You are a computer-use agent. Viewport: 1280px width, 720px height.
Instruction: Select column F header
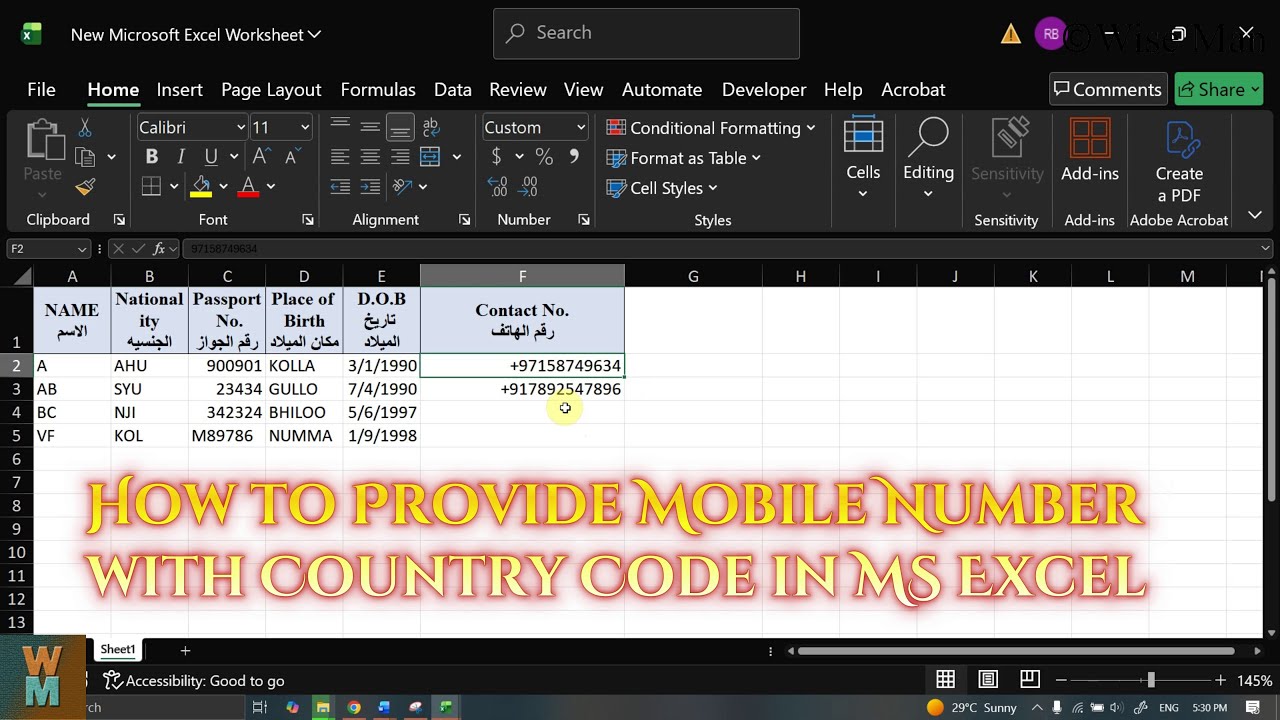click(522, 276)
